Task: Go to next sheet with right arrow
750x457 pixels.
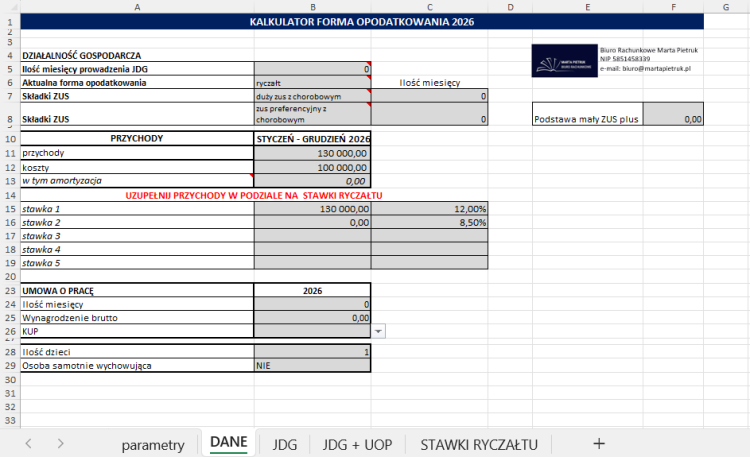Action: pyautogui.click(x=60, y=444)
